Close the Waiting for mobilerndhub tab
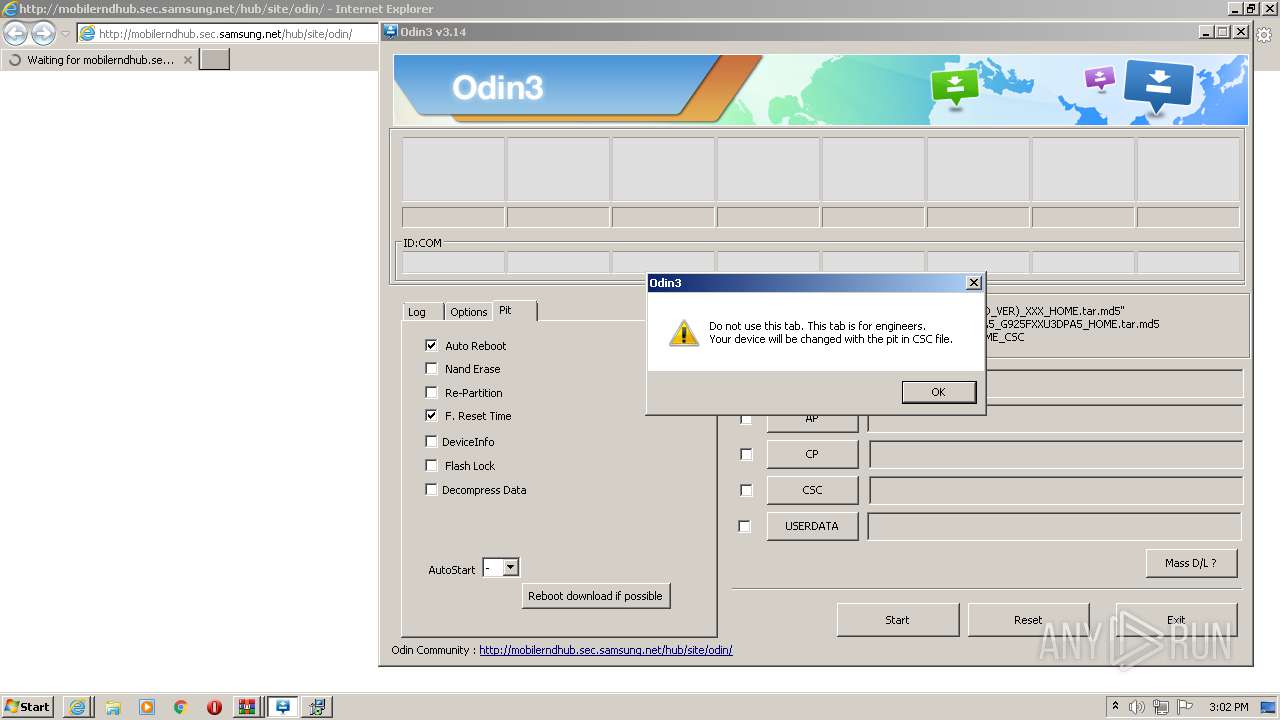Viewport: 1280px width, 720px height. tap(187, 60)
